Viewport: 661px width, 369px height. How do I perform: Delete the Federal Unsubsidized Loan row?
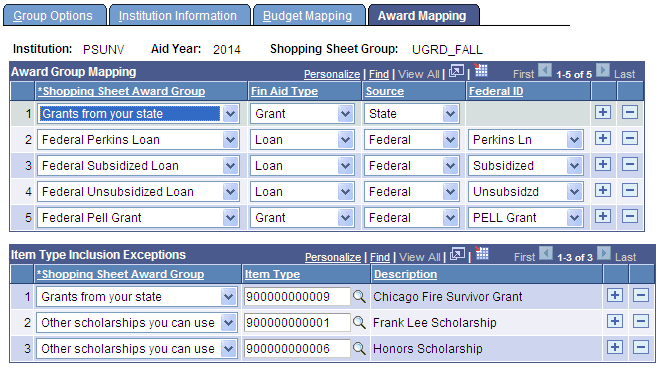point(630,191)
